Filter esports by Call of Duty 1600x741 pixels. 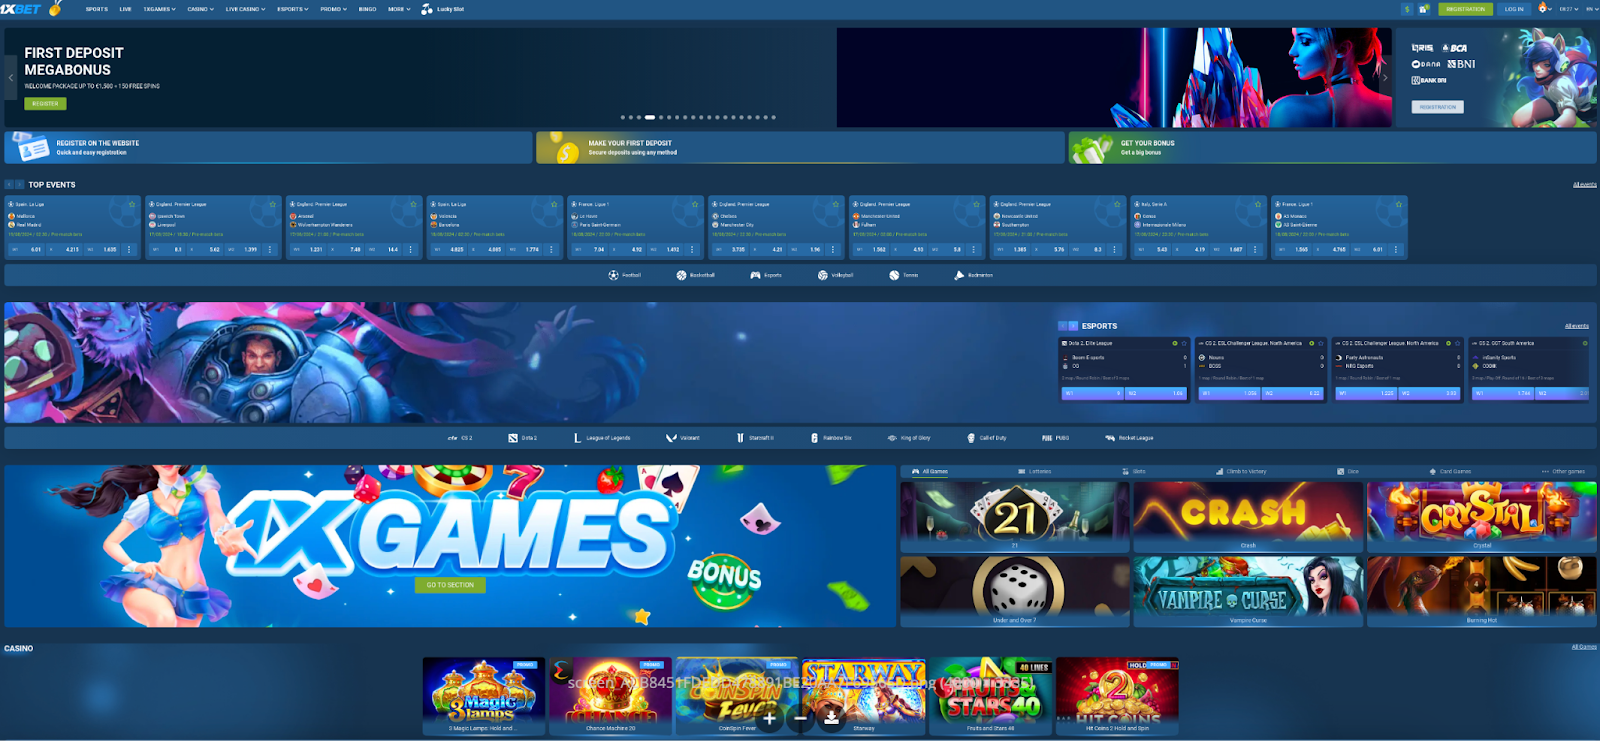[986, 438]
